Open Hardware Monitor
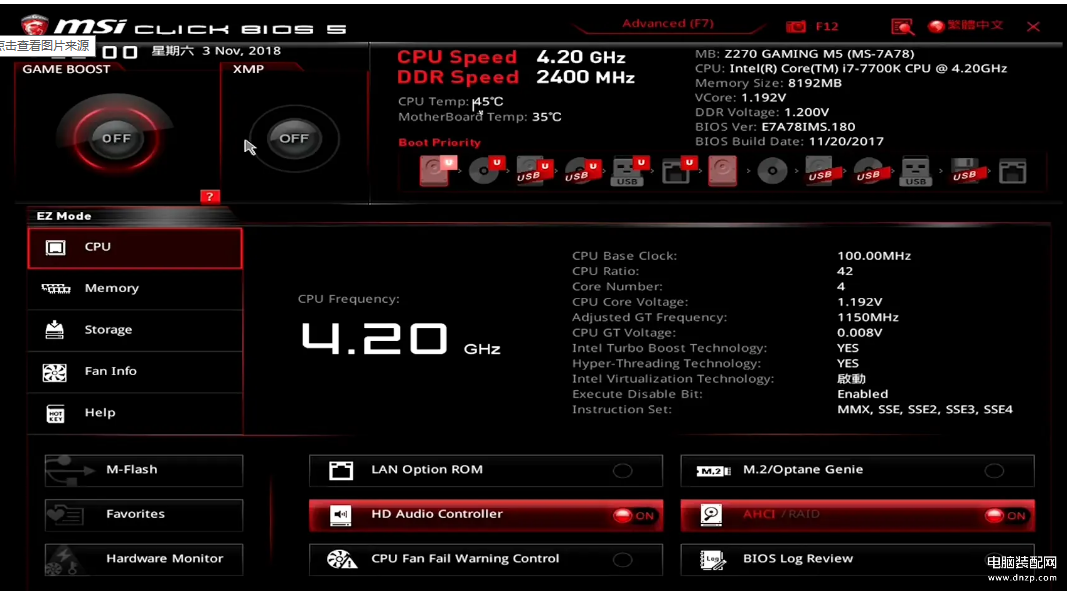The width and height of the screenshot is (1067, 591). (144, 559)
